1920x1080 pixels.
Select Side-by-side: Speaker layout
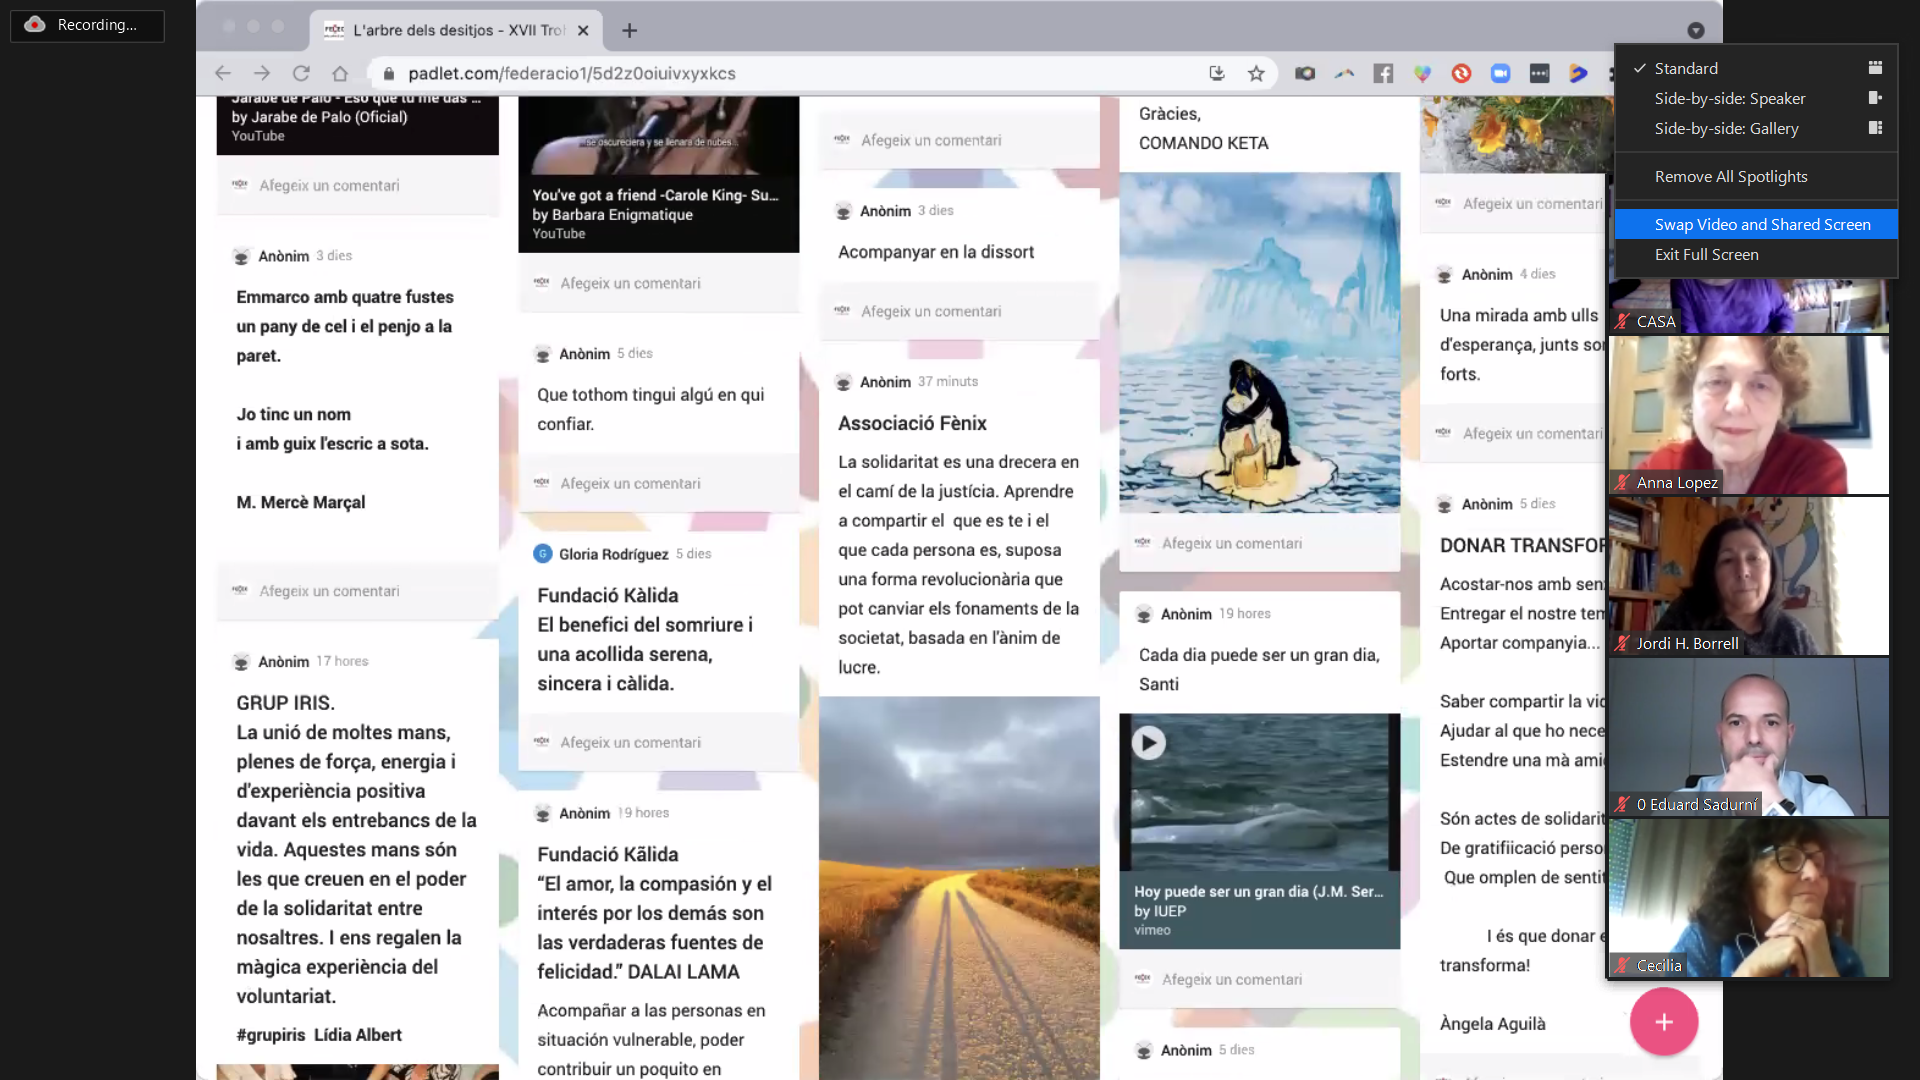point(1756,98)
